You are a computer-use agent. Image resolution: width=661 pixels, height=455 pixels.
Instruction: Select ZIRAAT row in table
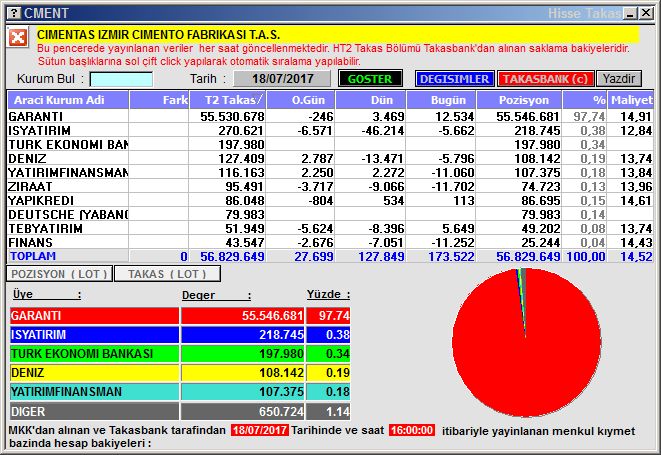click(330, 186)
